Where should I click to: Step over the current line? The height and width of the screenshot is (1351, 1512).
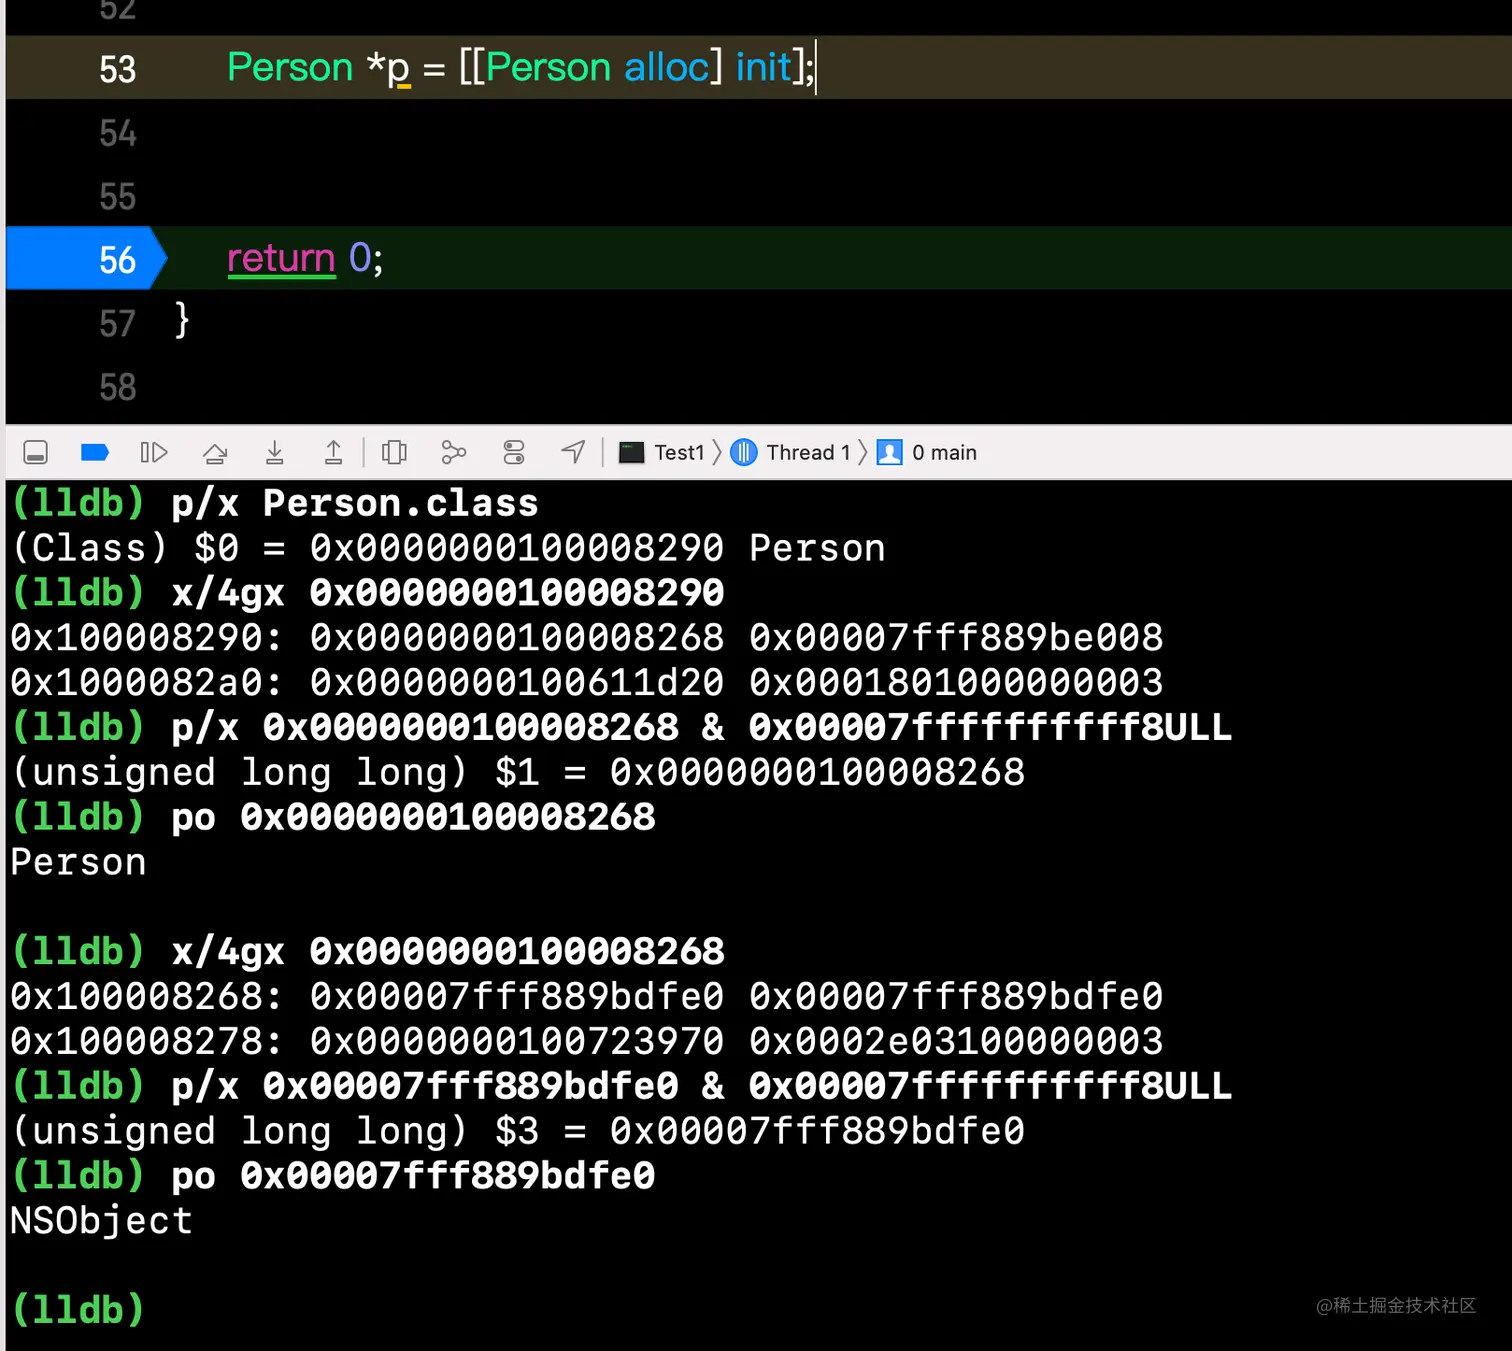pyautogui.click(x=215, y=453)
